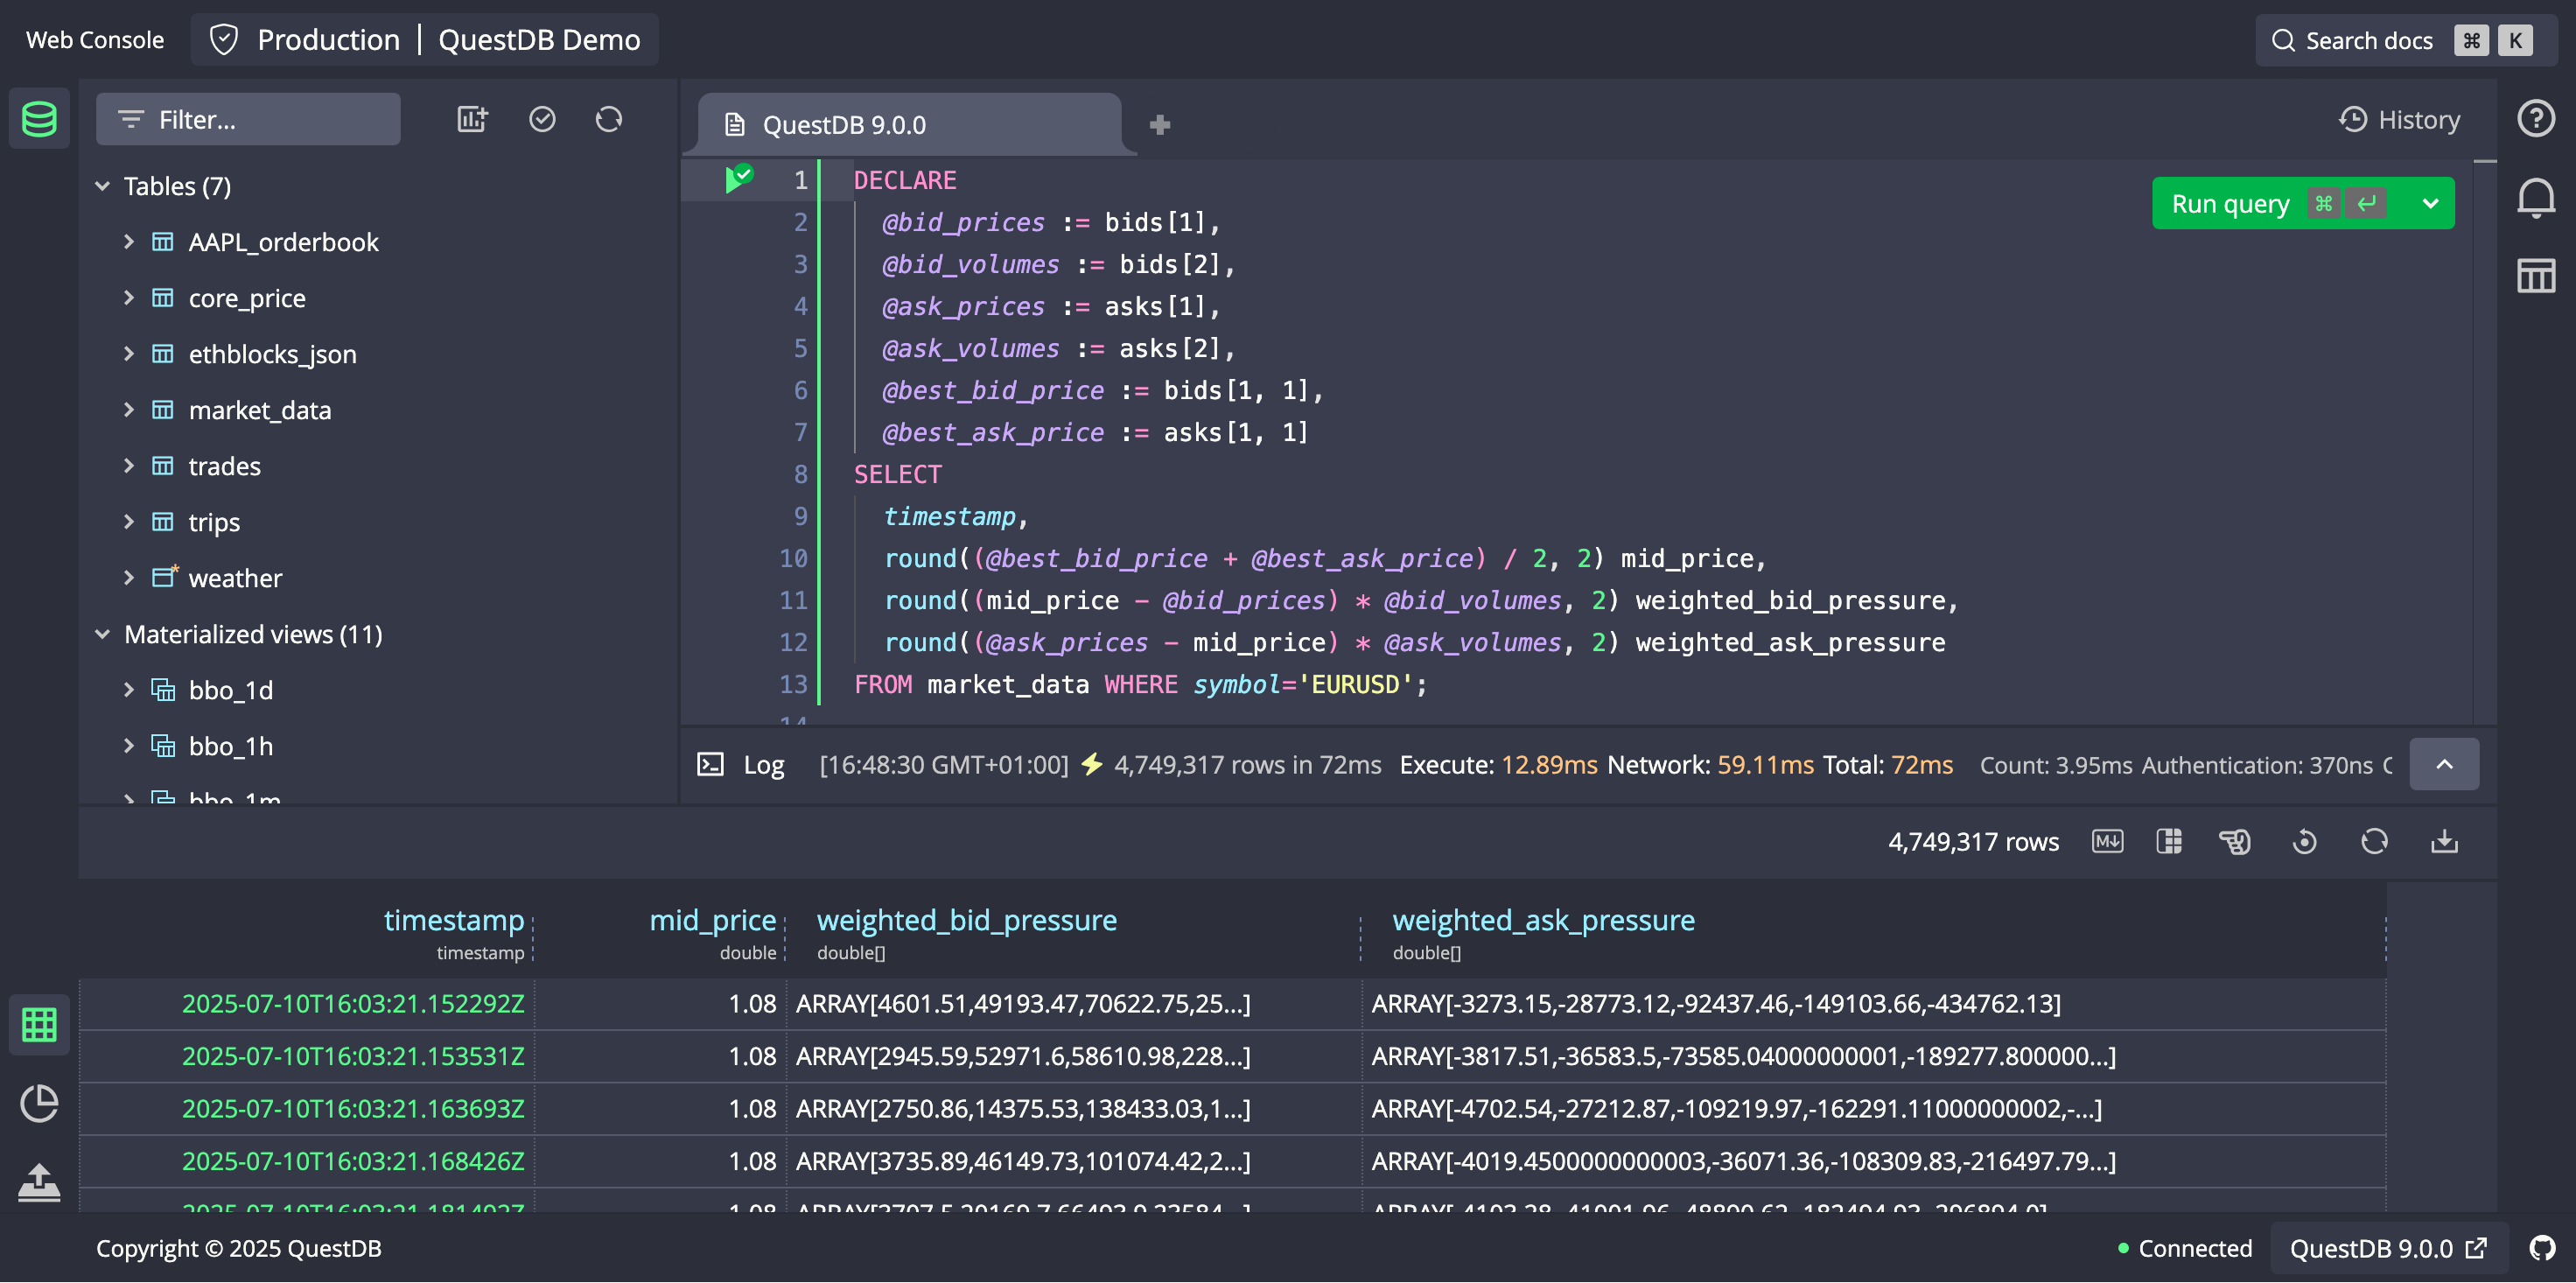Click the mid_price column header
The width and height of the screenshot is (2576, 1283).
712,920
